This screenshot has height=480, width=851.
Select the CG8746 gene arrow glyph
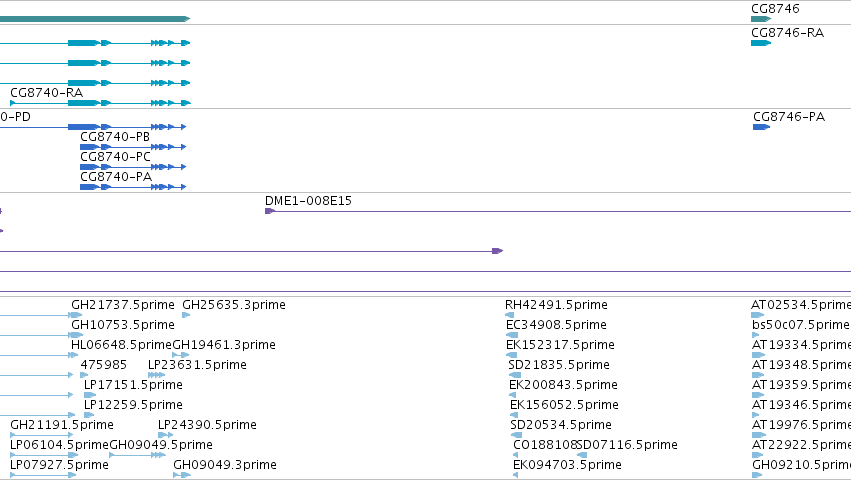click(x=761, y=19)
